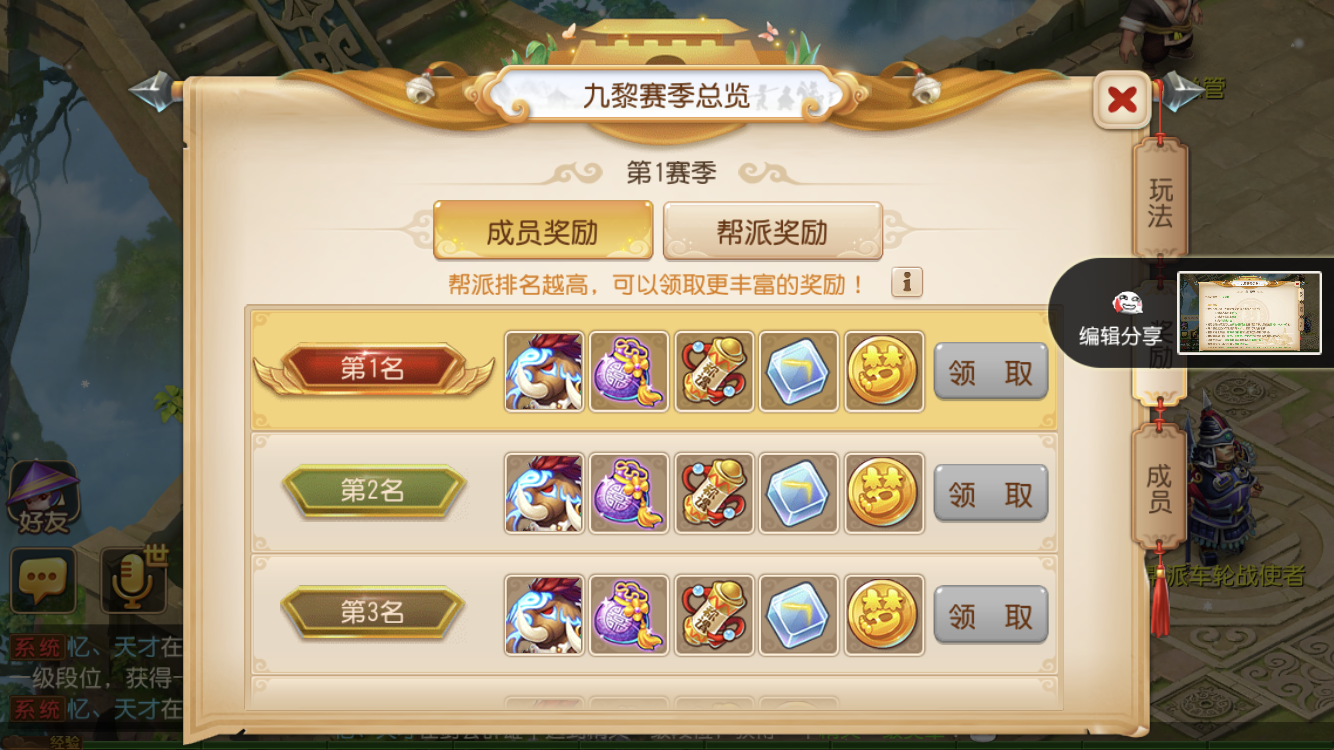Select the purple pouch reward in 第1名 row
The image size is (1334, 750).
(629, 372)
